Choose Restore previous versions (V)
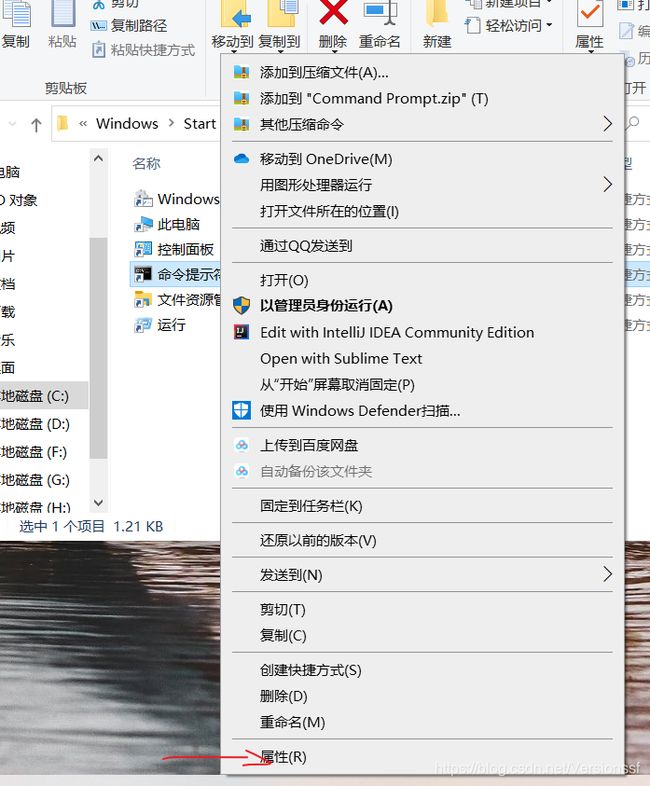The image size is (650, 786). (422, 540)
